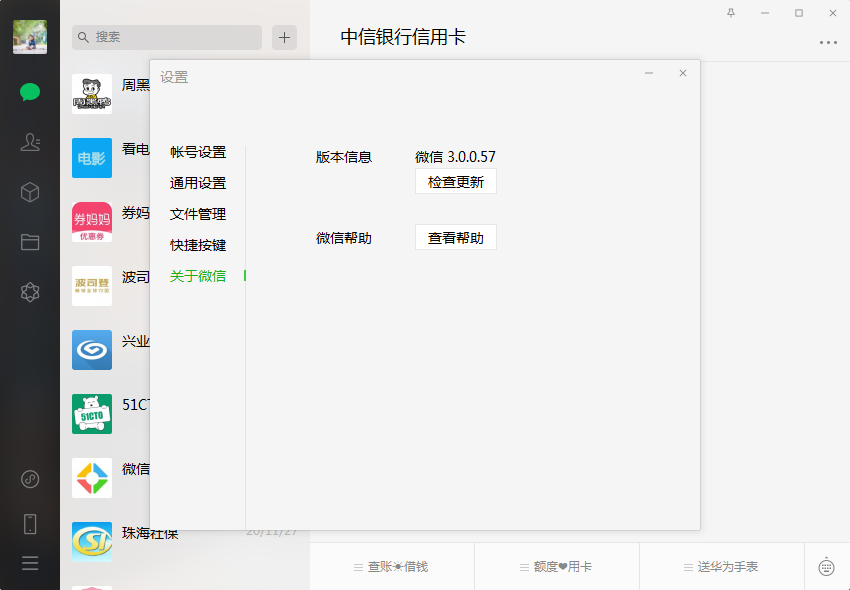Click the user profile avatar
This screenshot has width=850, height=590.
coord(30,37)
